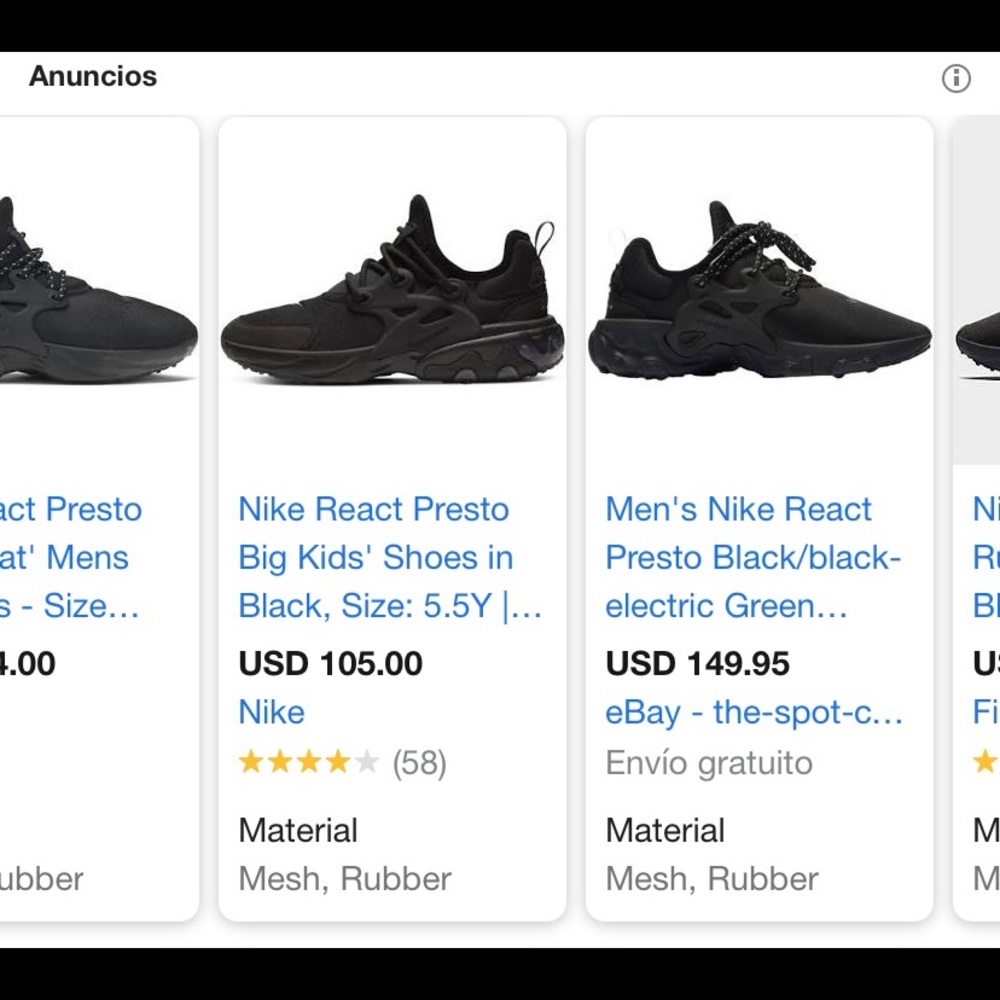Select the USD 149.95 price
This screenshot has width=1000, height=1000.
click(x=697, y=663)
